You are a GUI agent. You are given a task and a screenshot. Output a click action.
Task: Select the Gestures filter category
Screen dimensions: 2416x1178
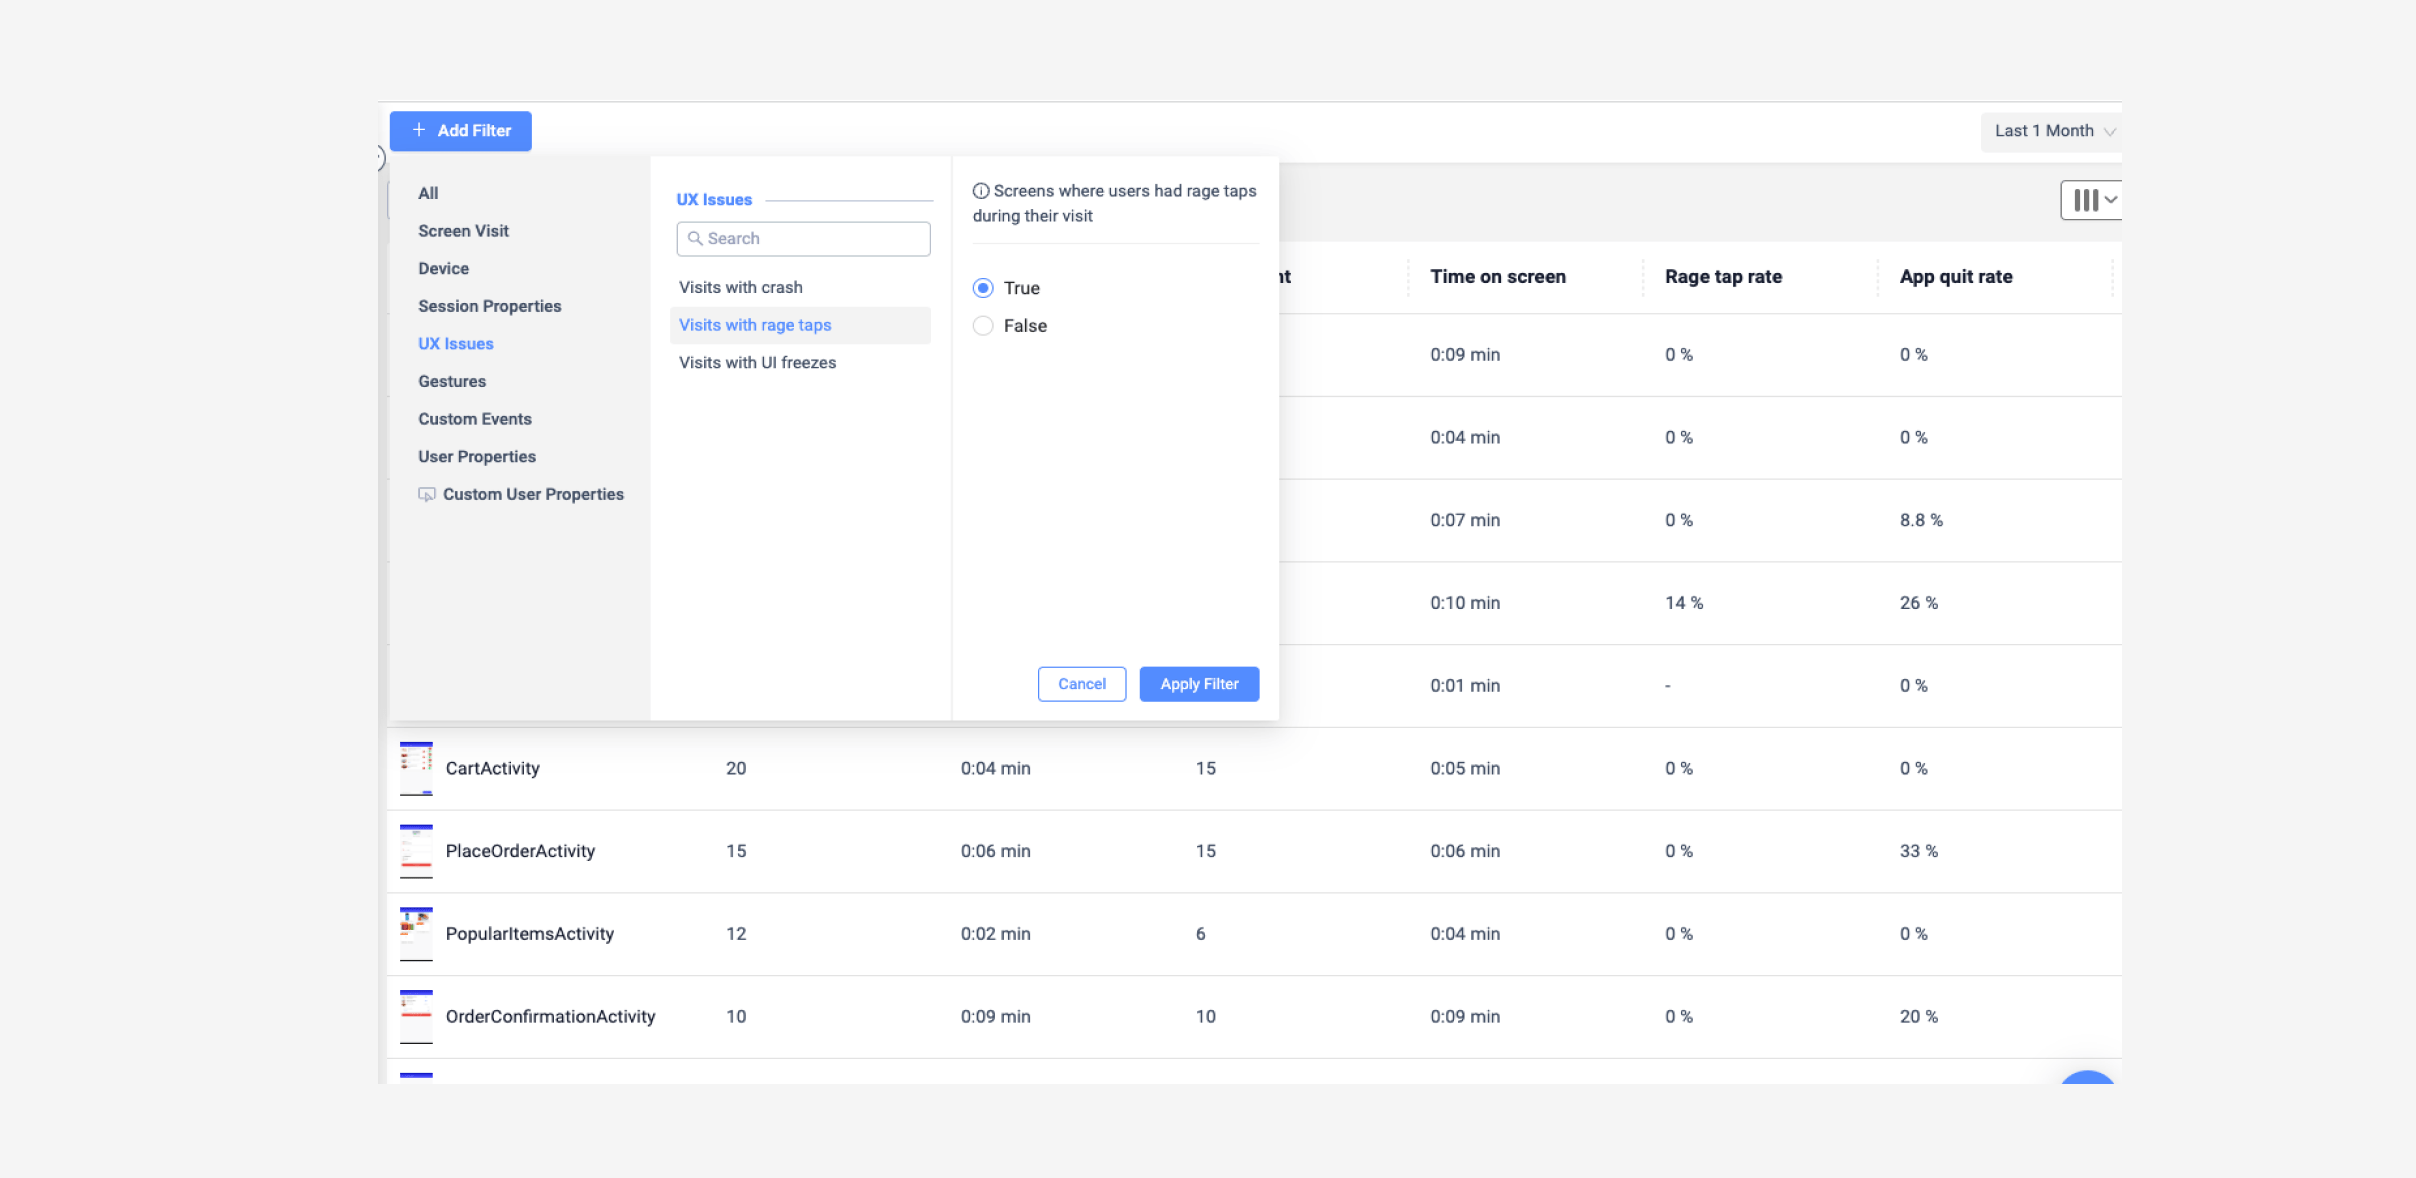[452, 381]
